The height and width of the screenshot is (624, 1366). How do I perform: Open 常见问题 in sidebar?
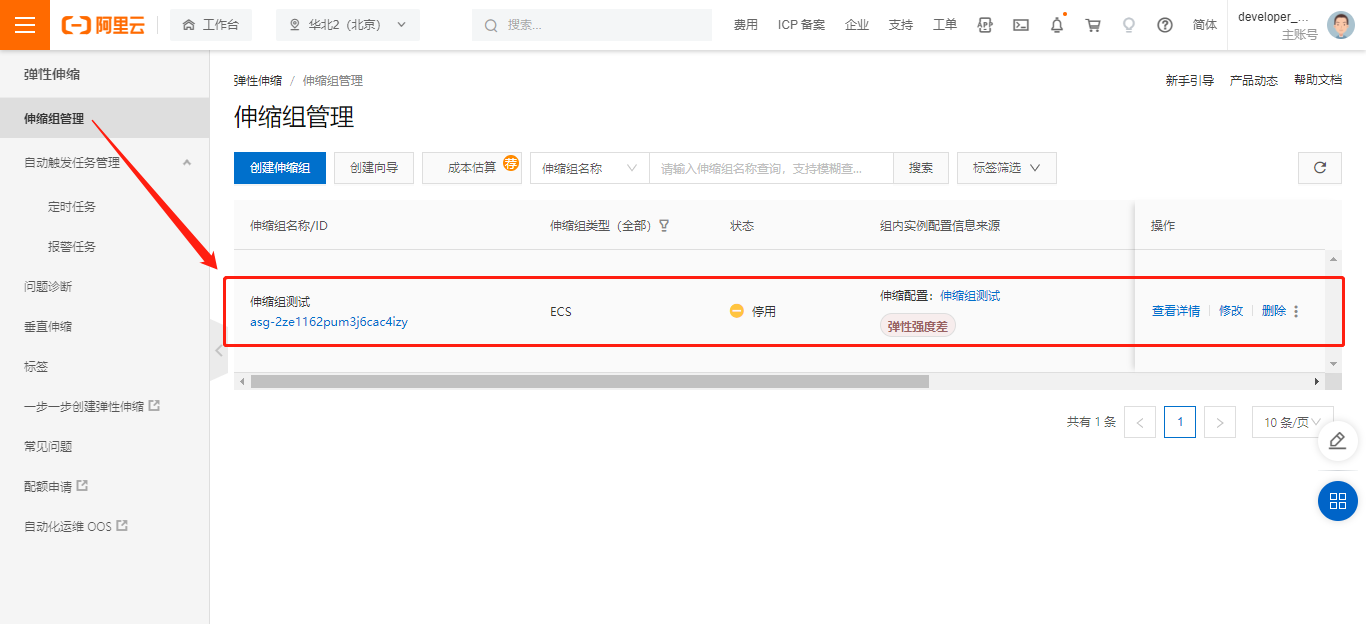[x=48, y=446]
